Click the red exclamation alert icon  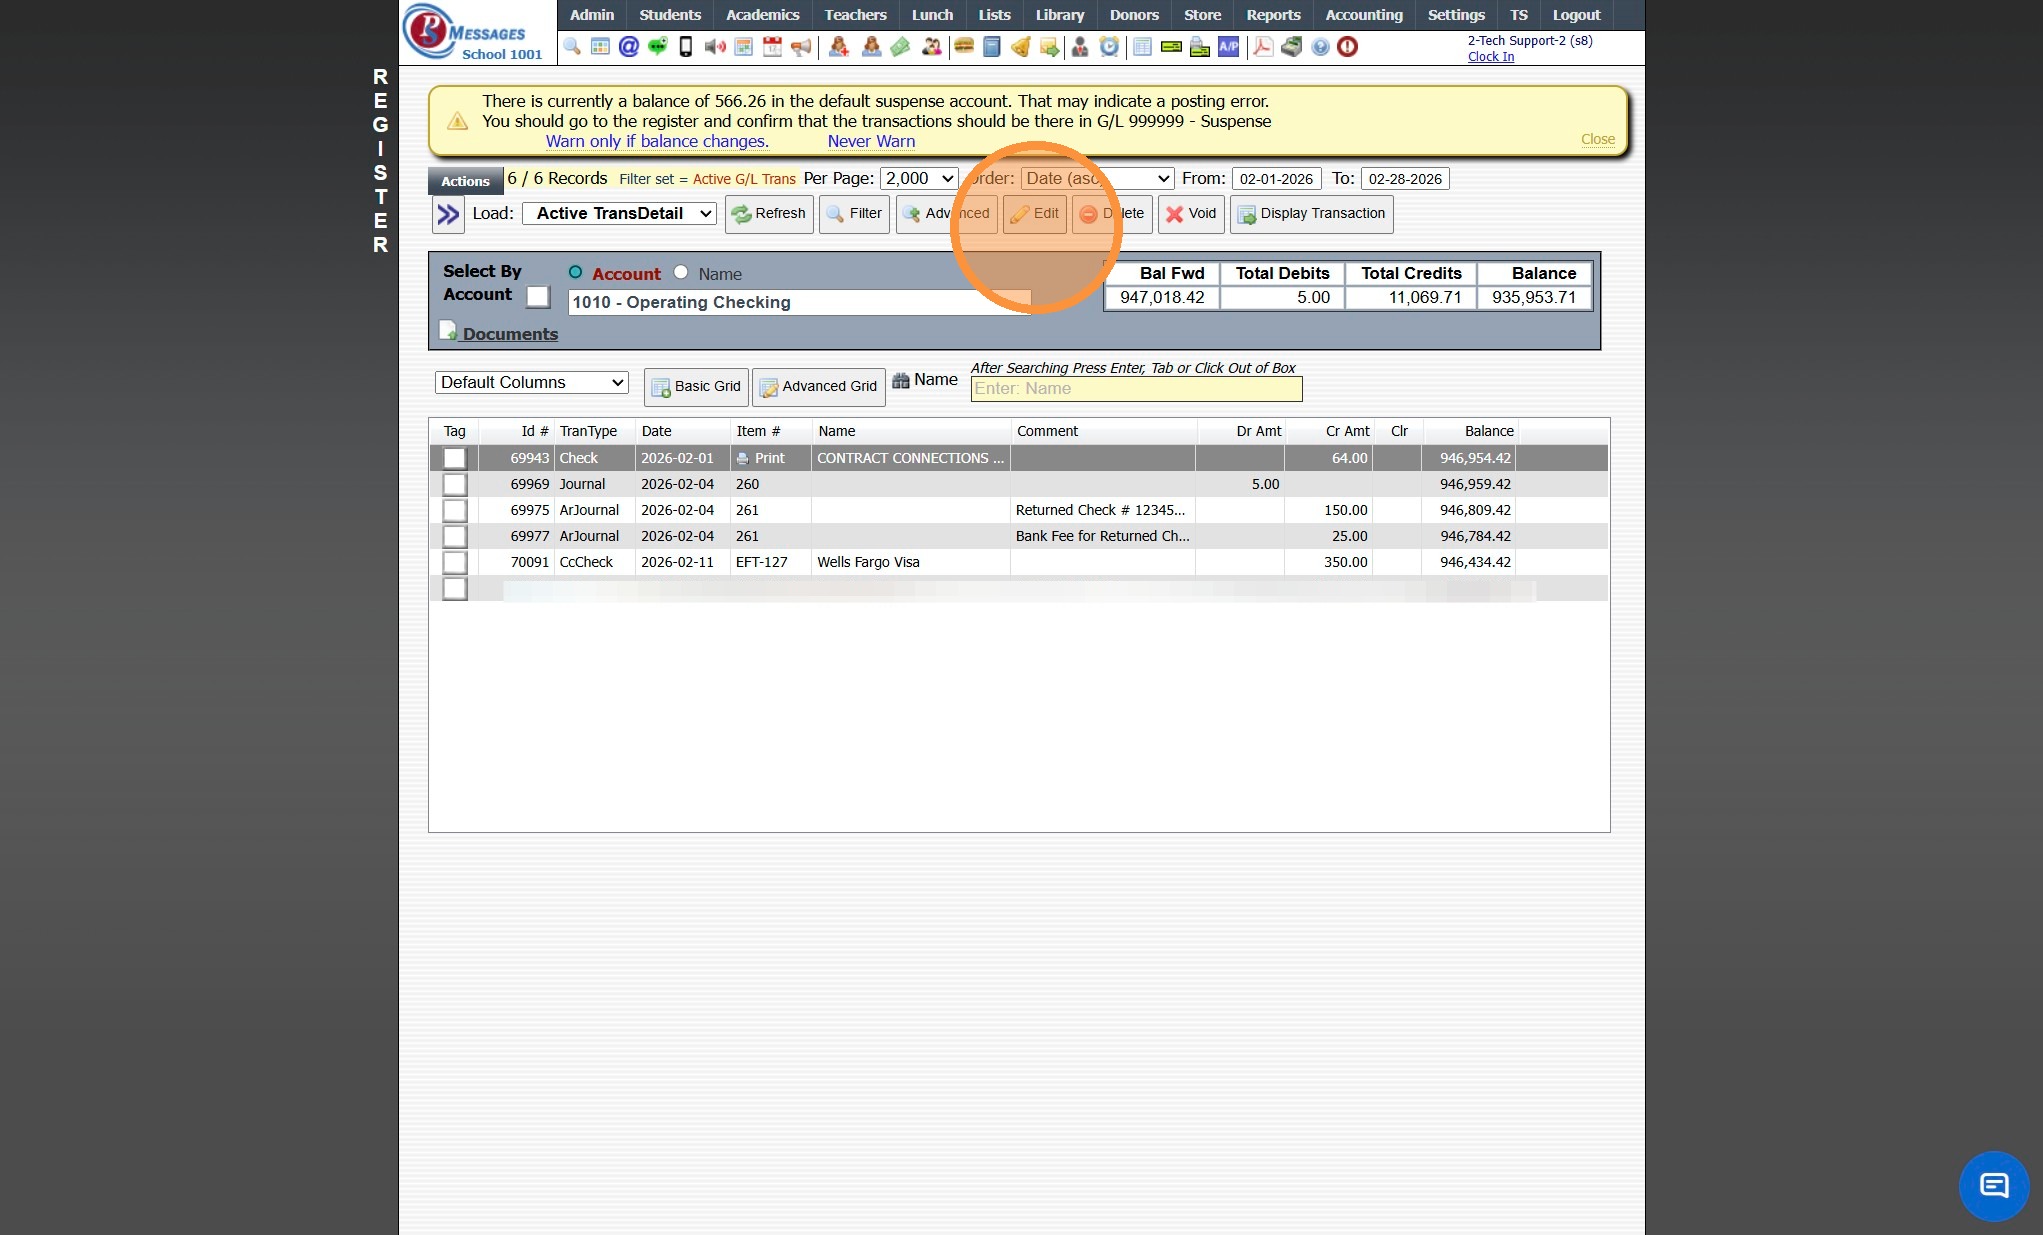pos(1348,47)
